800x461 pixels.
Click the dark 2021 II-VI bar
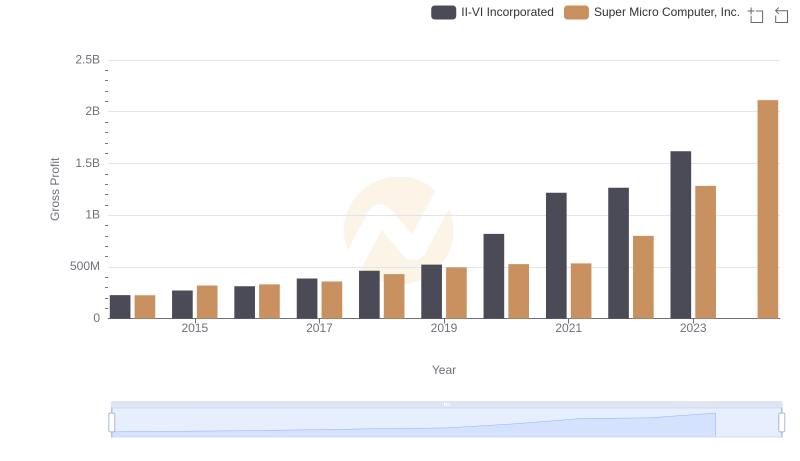(x=556, y=255)
